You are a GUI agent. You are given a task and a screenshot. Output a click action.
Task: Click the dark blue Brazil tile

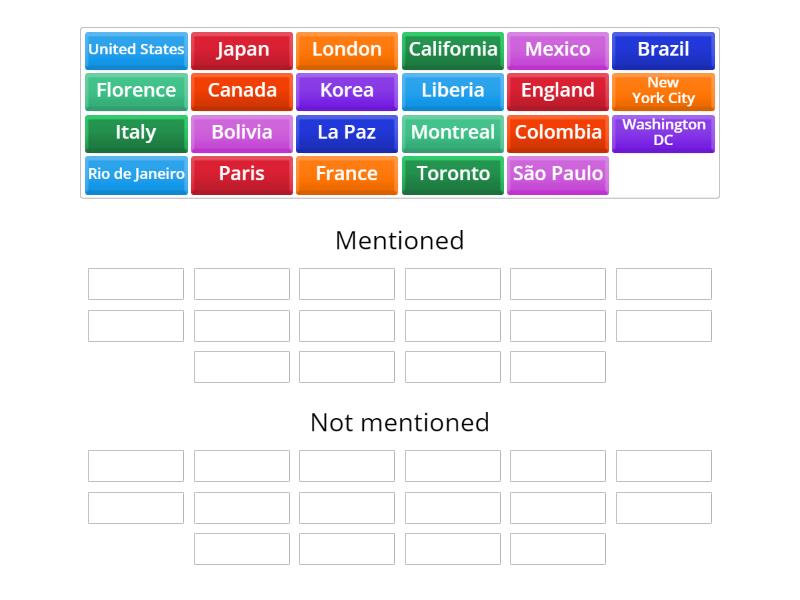pos(663,51)
